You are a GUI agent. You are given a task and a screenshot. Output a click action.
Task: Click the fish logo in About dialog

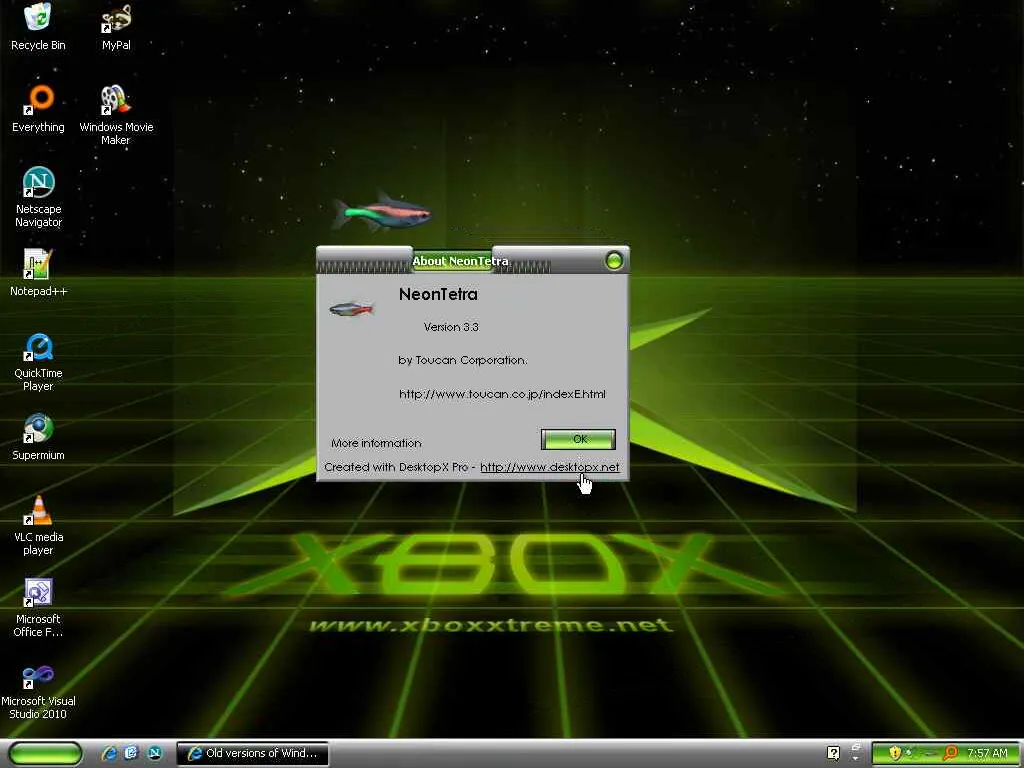[x=351, y=308]
